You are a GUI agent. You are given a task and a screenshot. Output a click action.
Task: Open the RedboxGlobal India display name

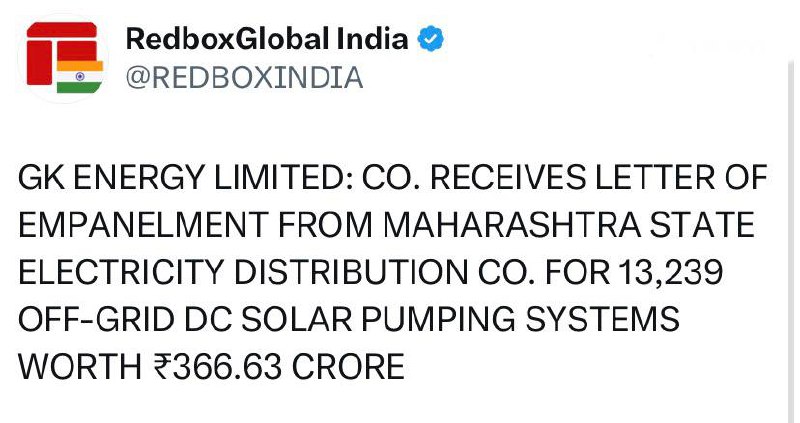(x=267, y=40)
